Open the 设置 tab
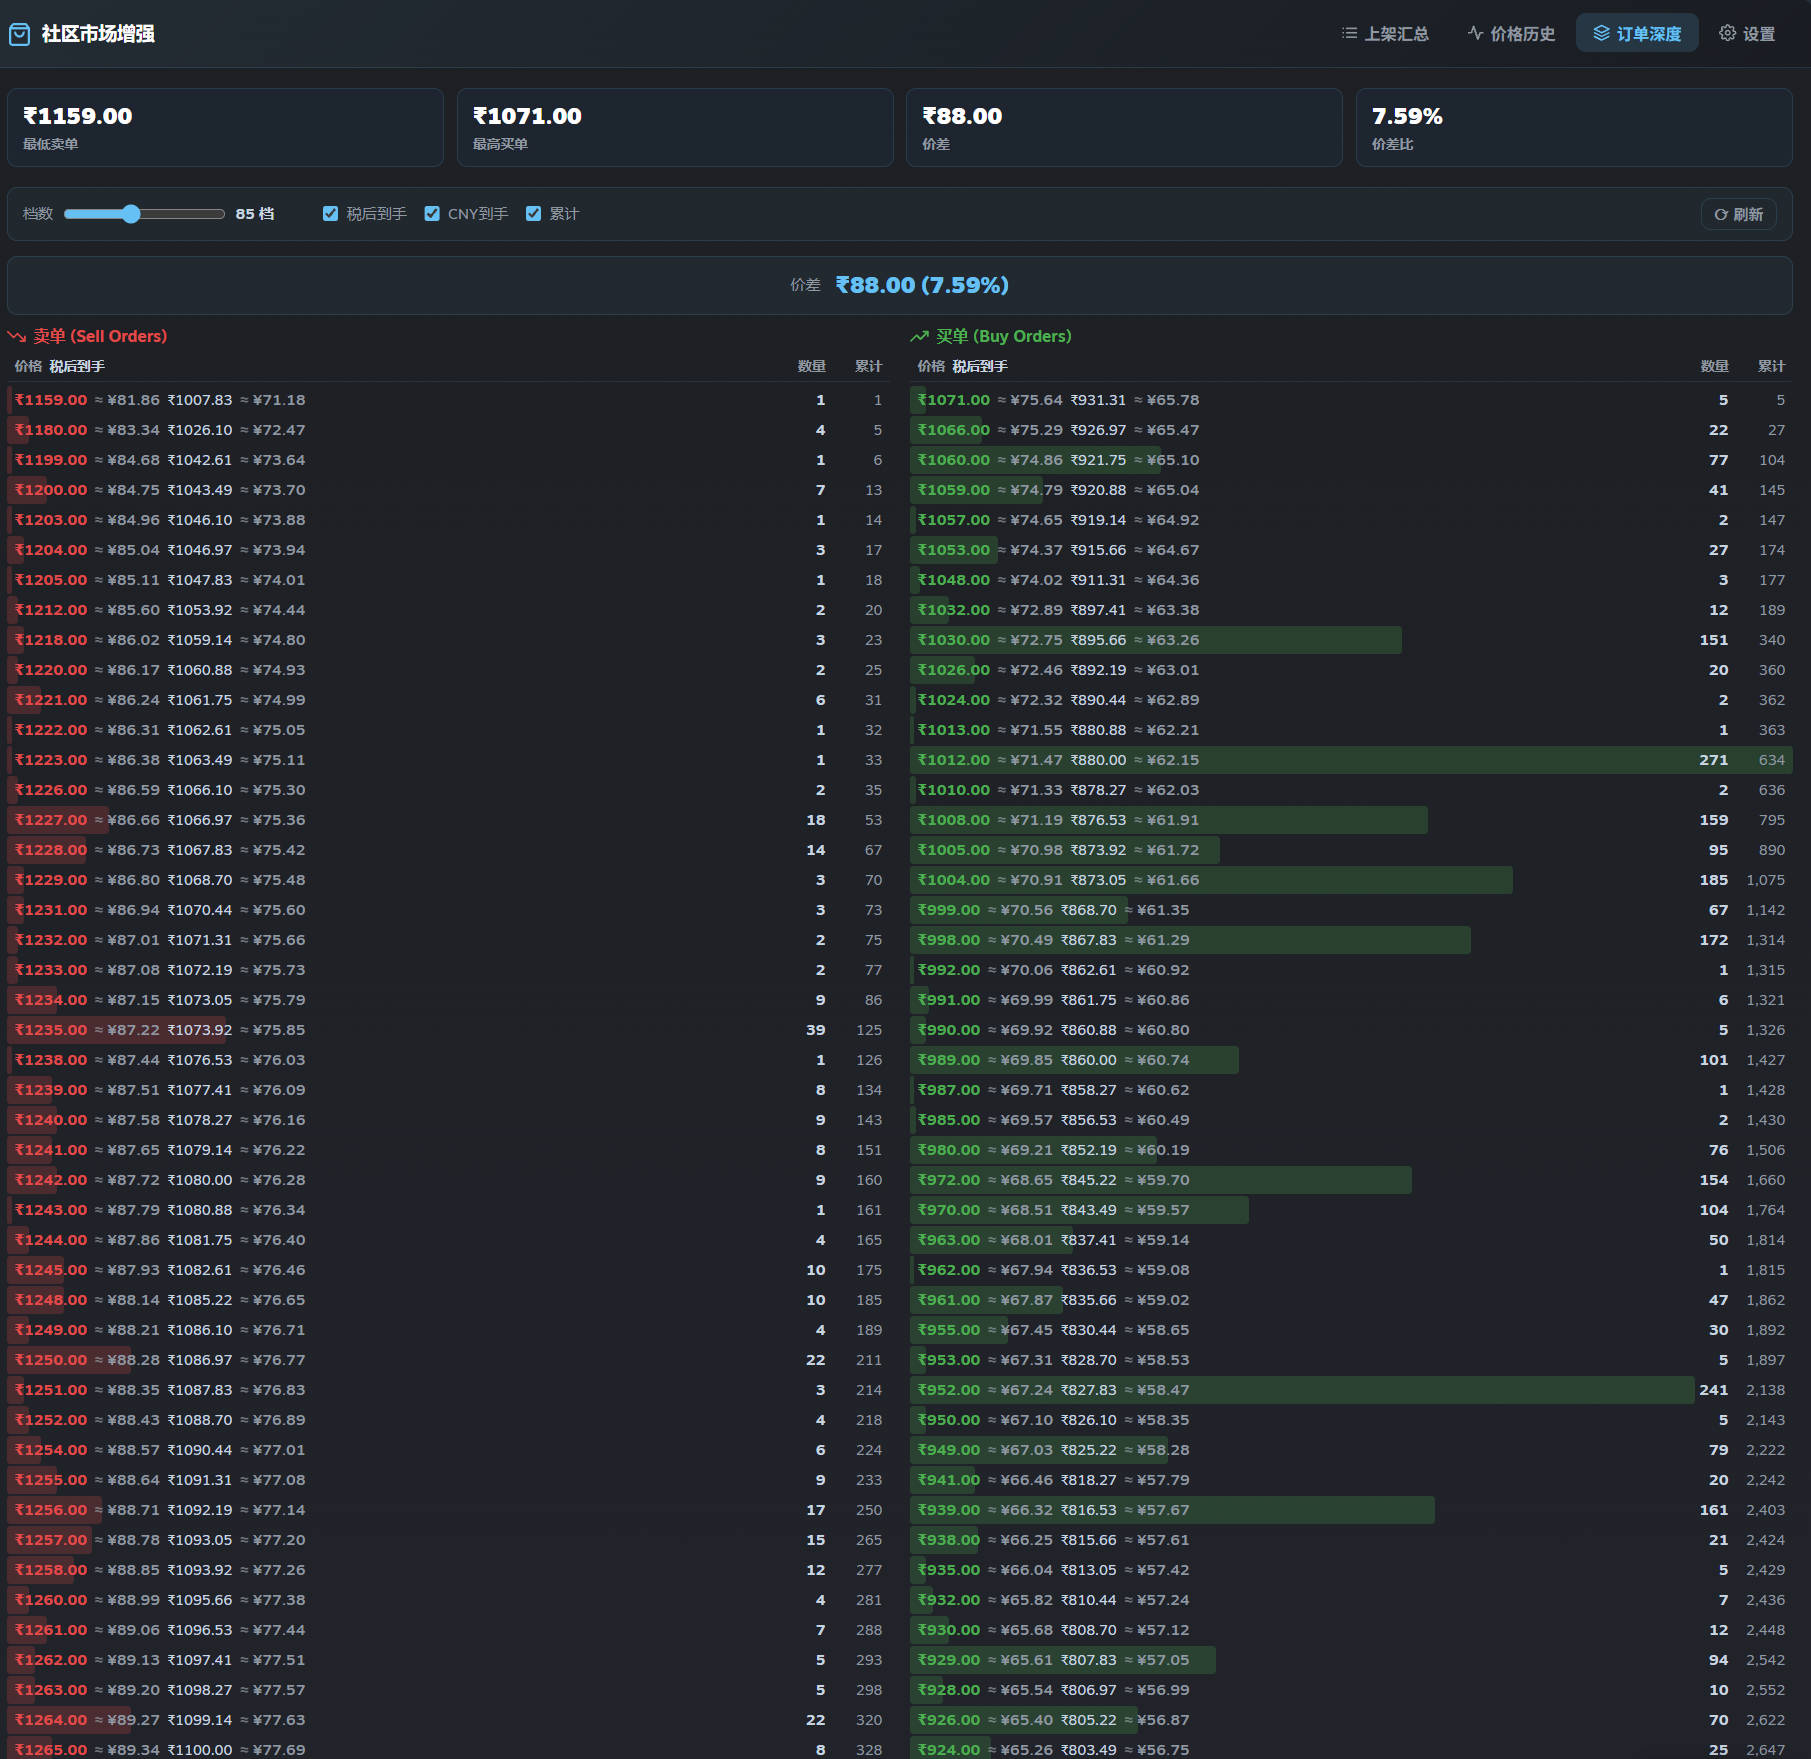This screenshot has width=1811, height=1759. coord(1747,34)
